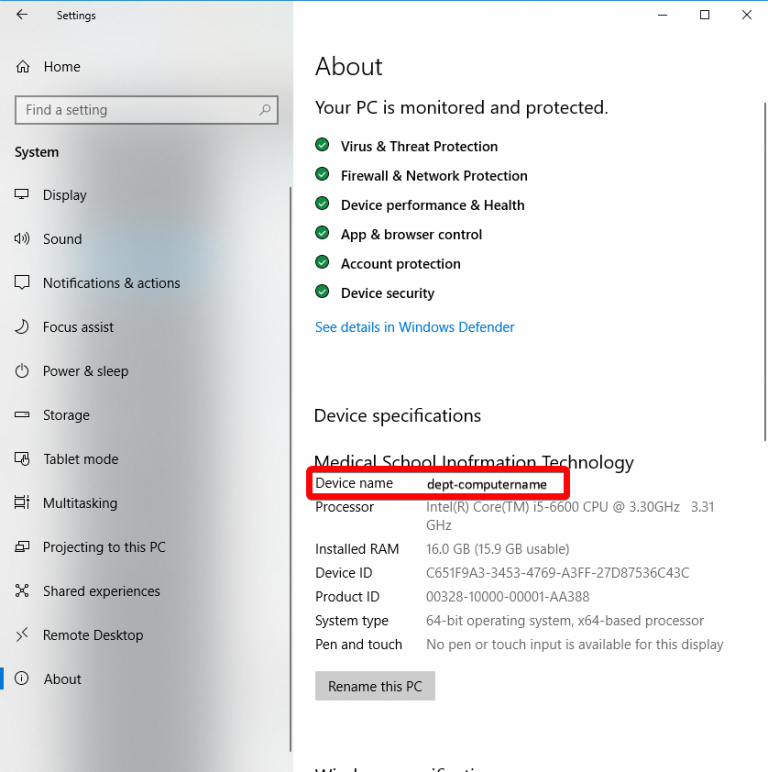Maximize the Settings window
The width and height of the screenshot is (768, 772).
point(705,14)
